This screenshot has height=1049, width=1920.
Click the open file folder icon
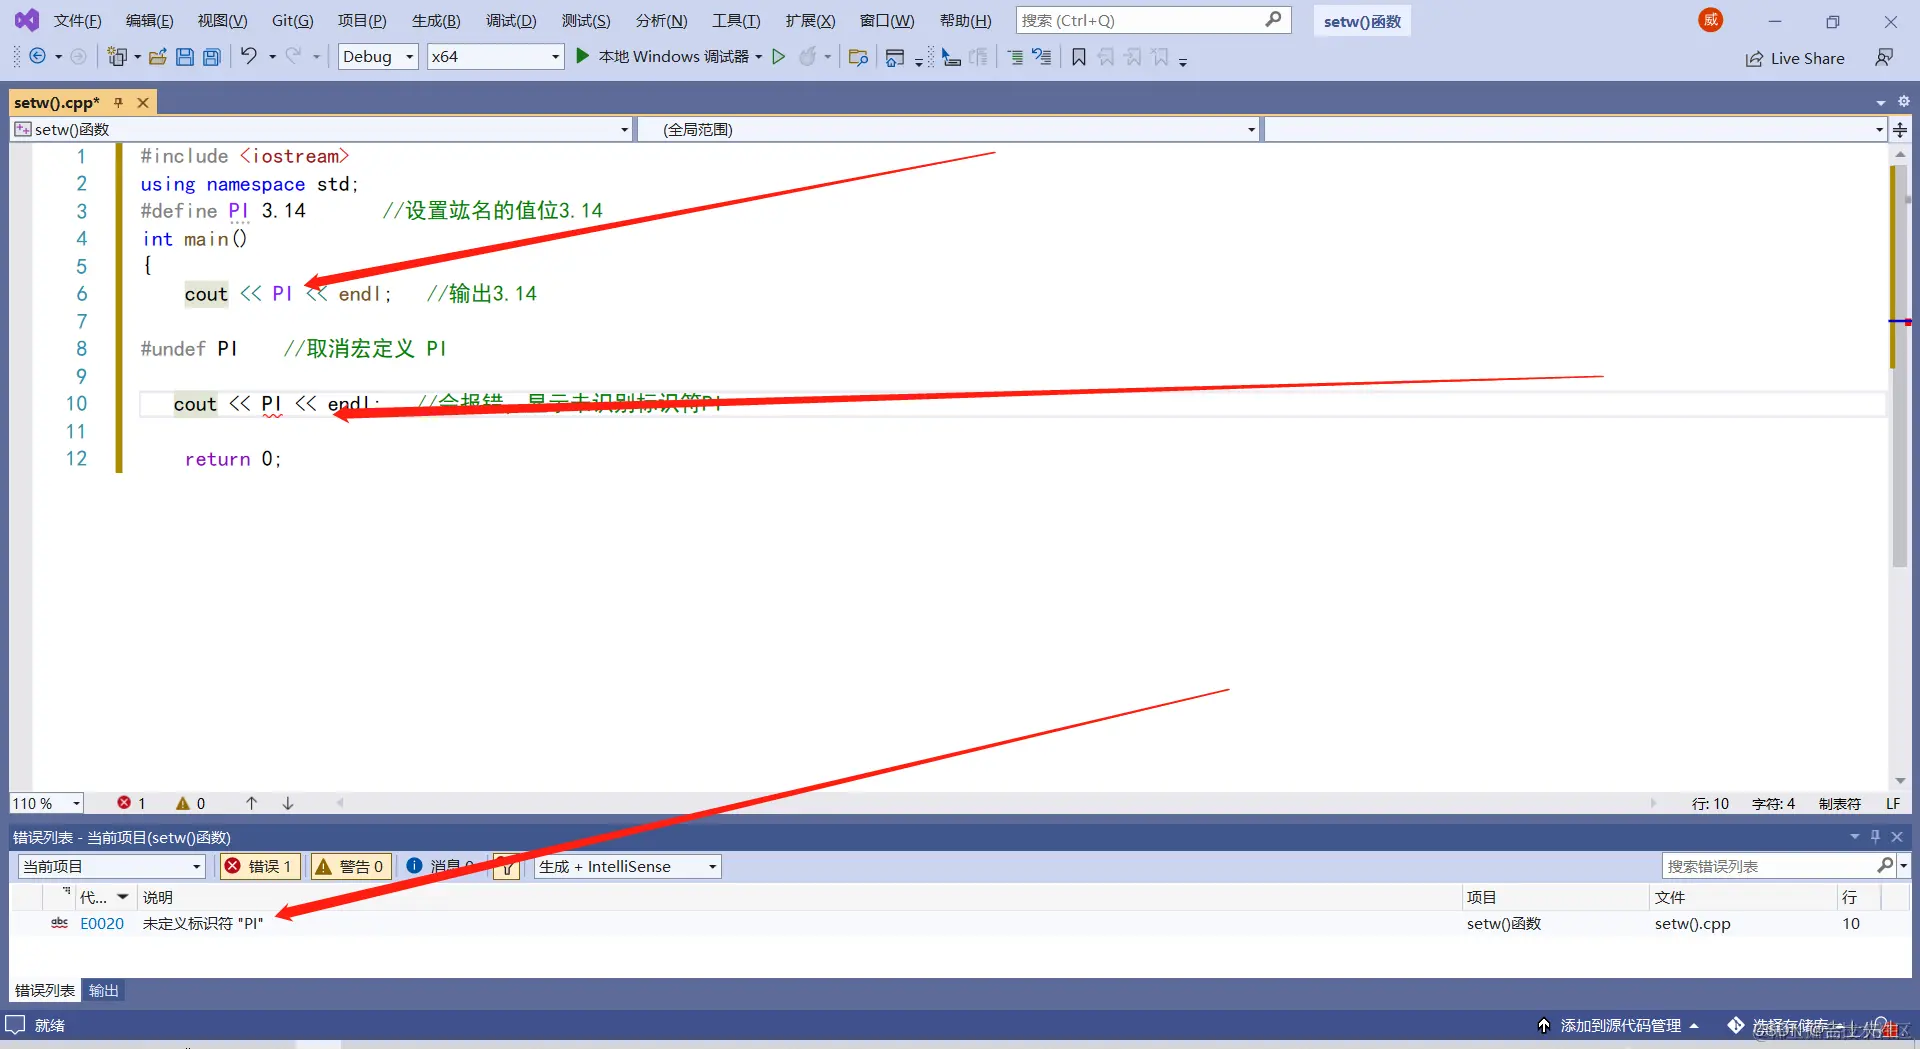(x=158, y=57)
